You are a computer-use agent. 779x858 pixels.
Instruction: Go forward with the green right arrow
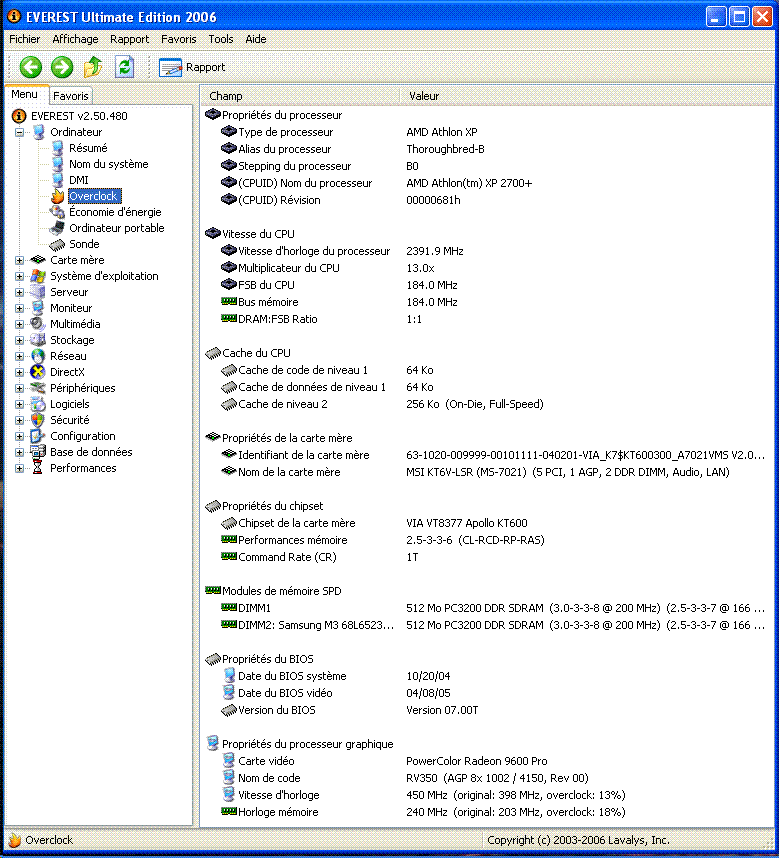[62, 67]
